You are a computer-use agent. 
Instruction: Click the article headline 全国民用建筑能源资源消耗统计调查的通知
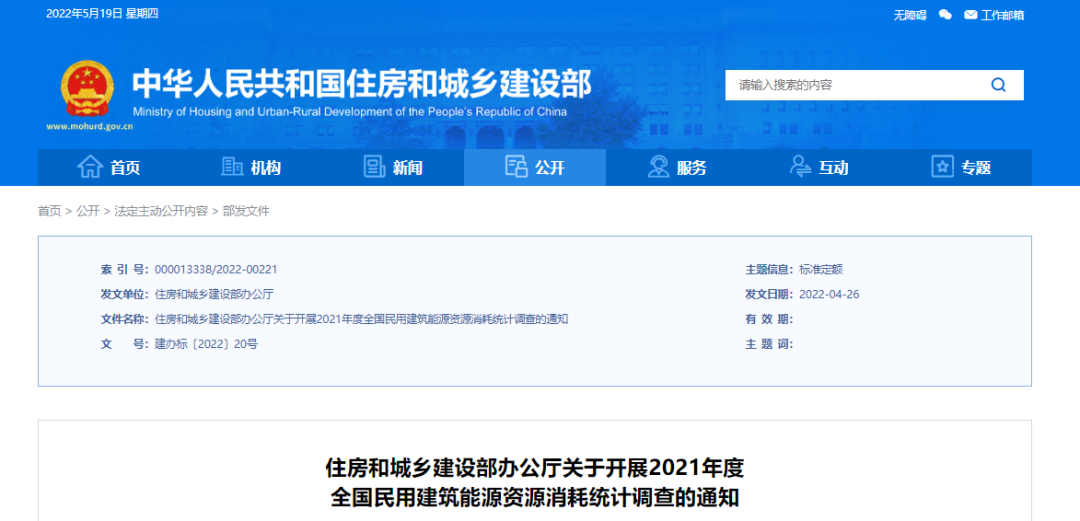[x=534, y=496]
